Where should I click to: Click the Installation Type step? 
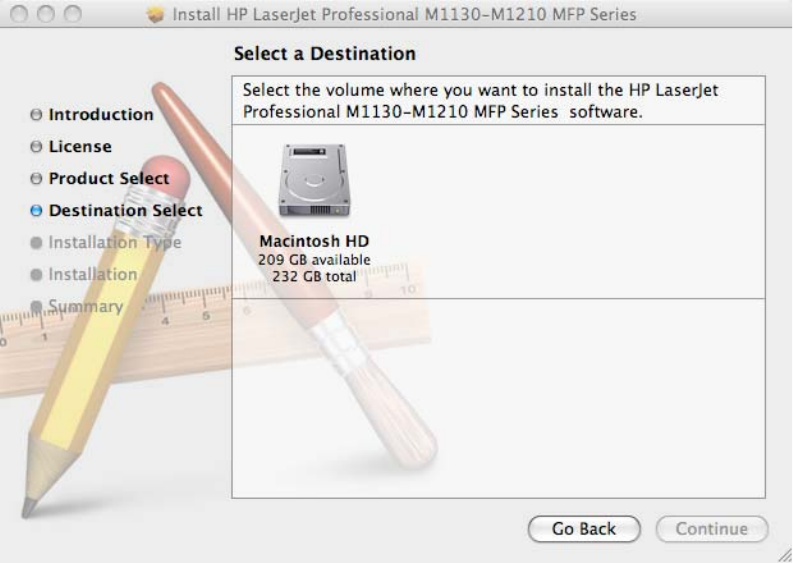[115, 242]
